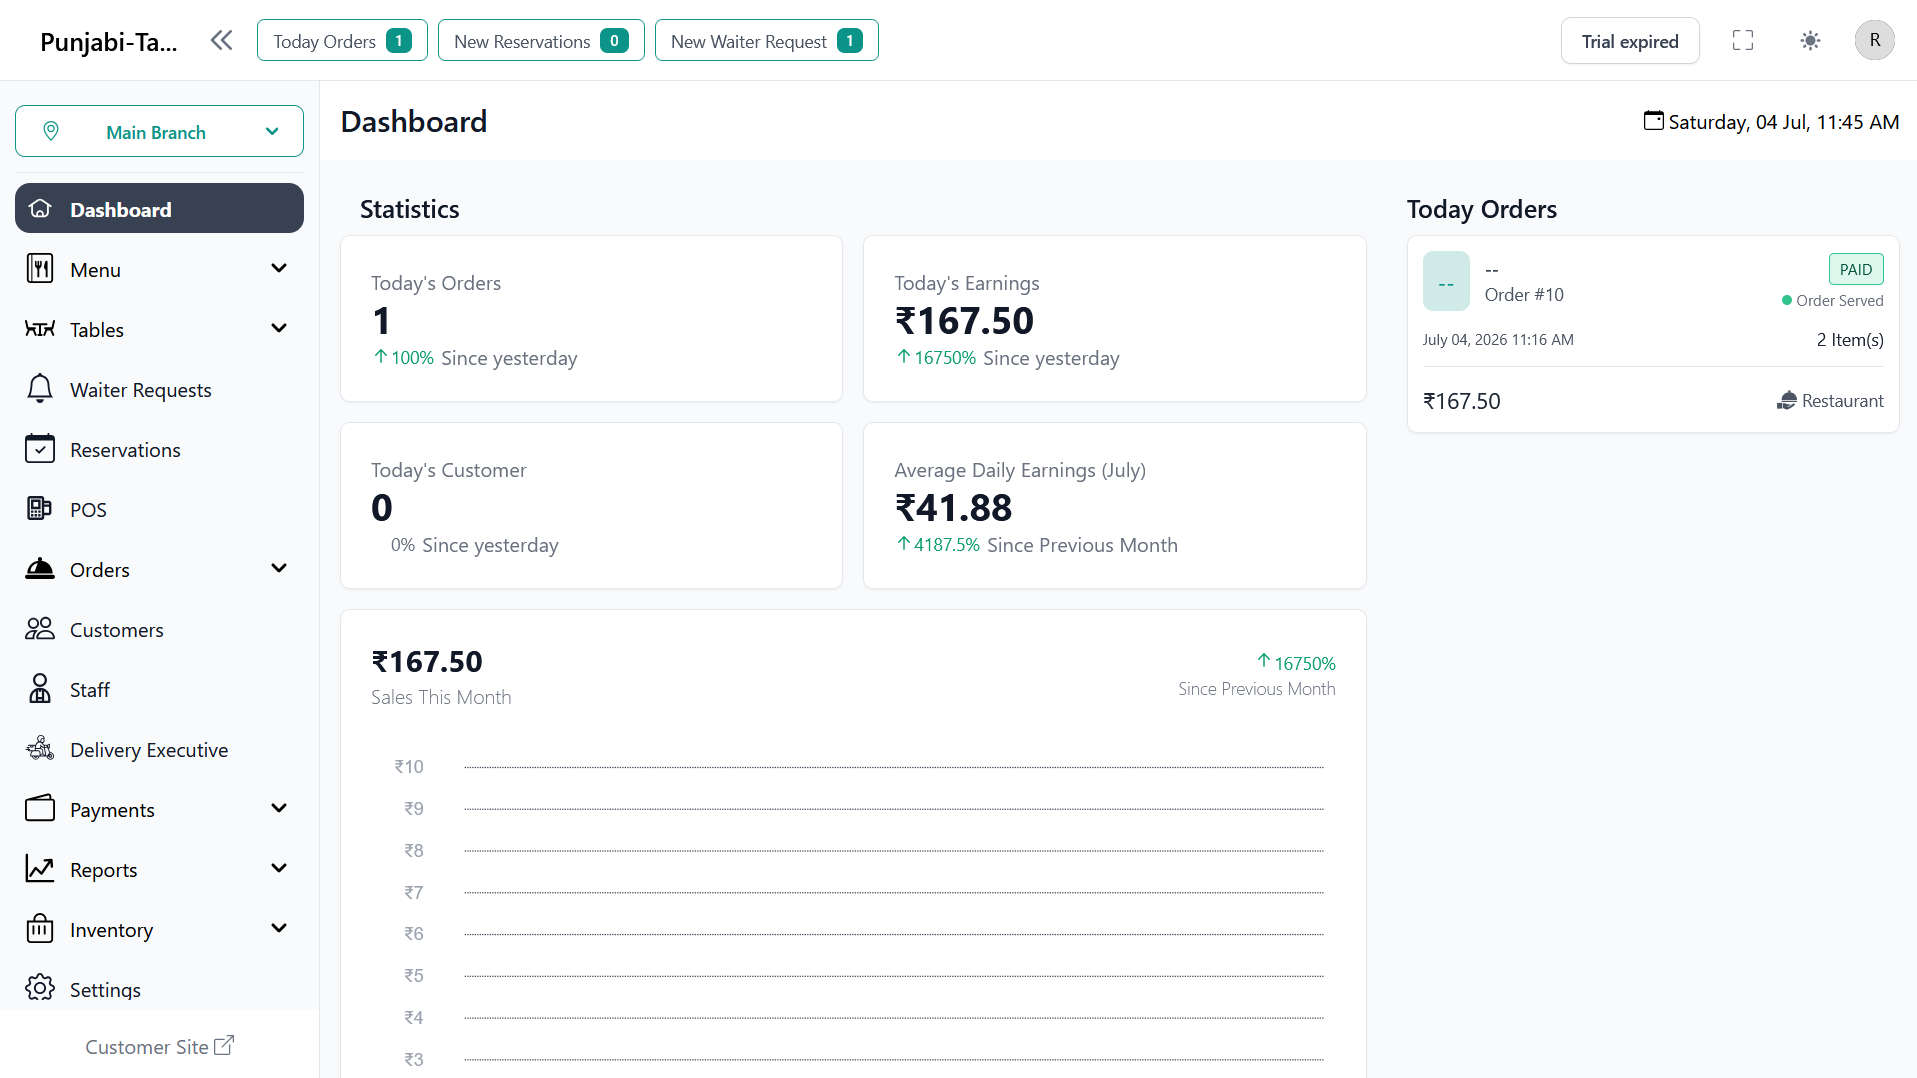Click the Punjabi-Ta... restaurant name
Image resolution: width=1917 pixels, height=1078 pixels.
tap(109, 42)
